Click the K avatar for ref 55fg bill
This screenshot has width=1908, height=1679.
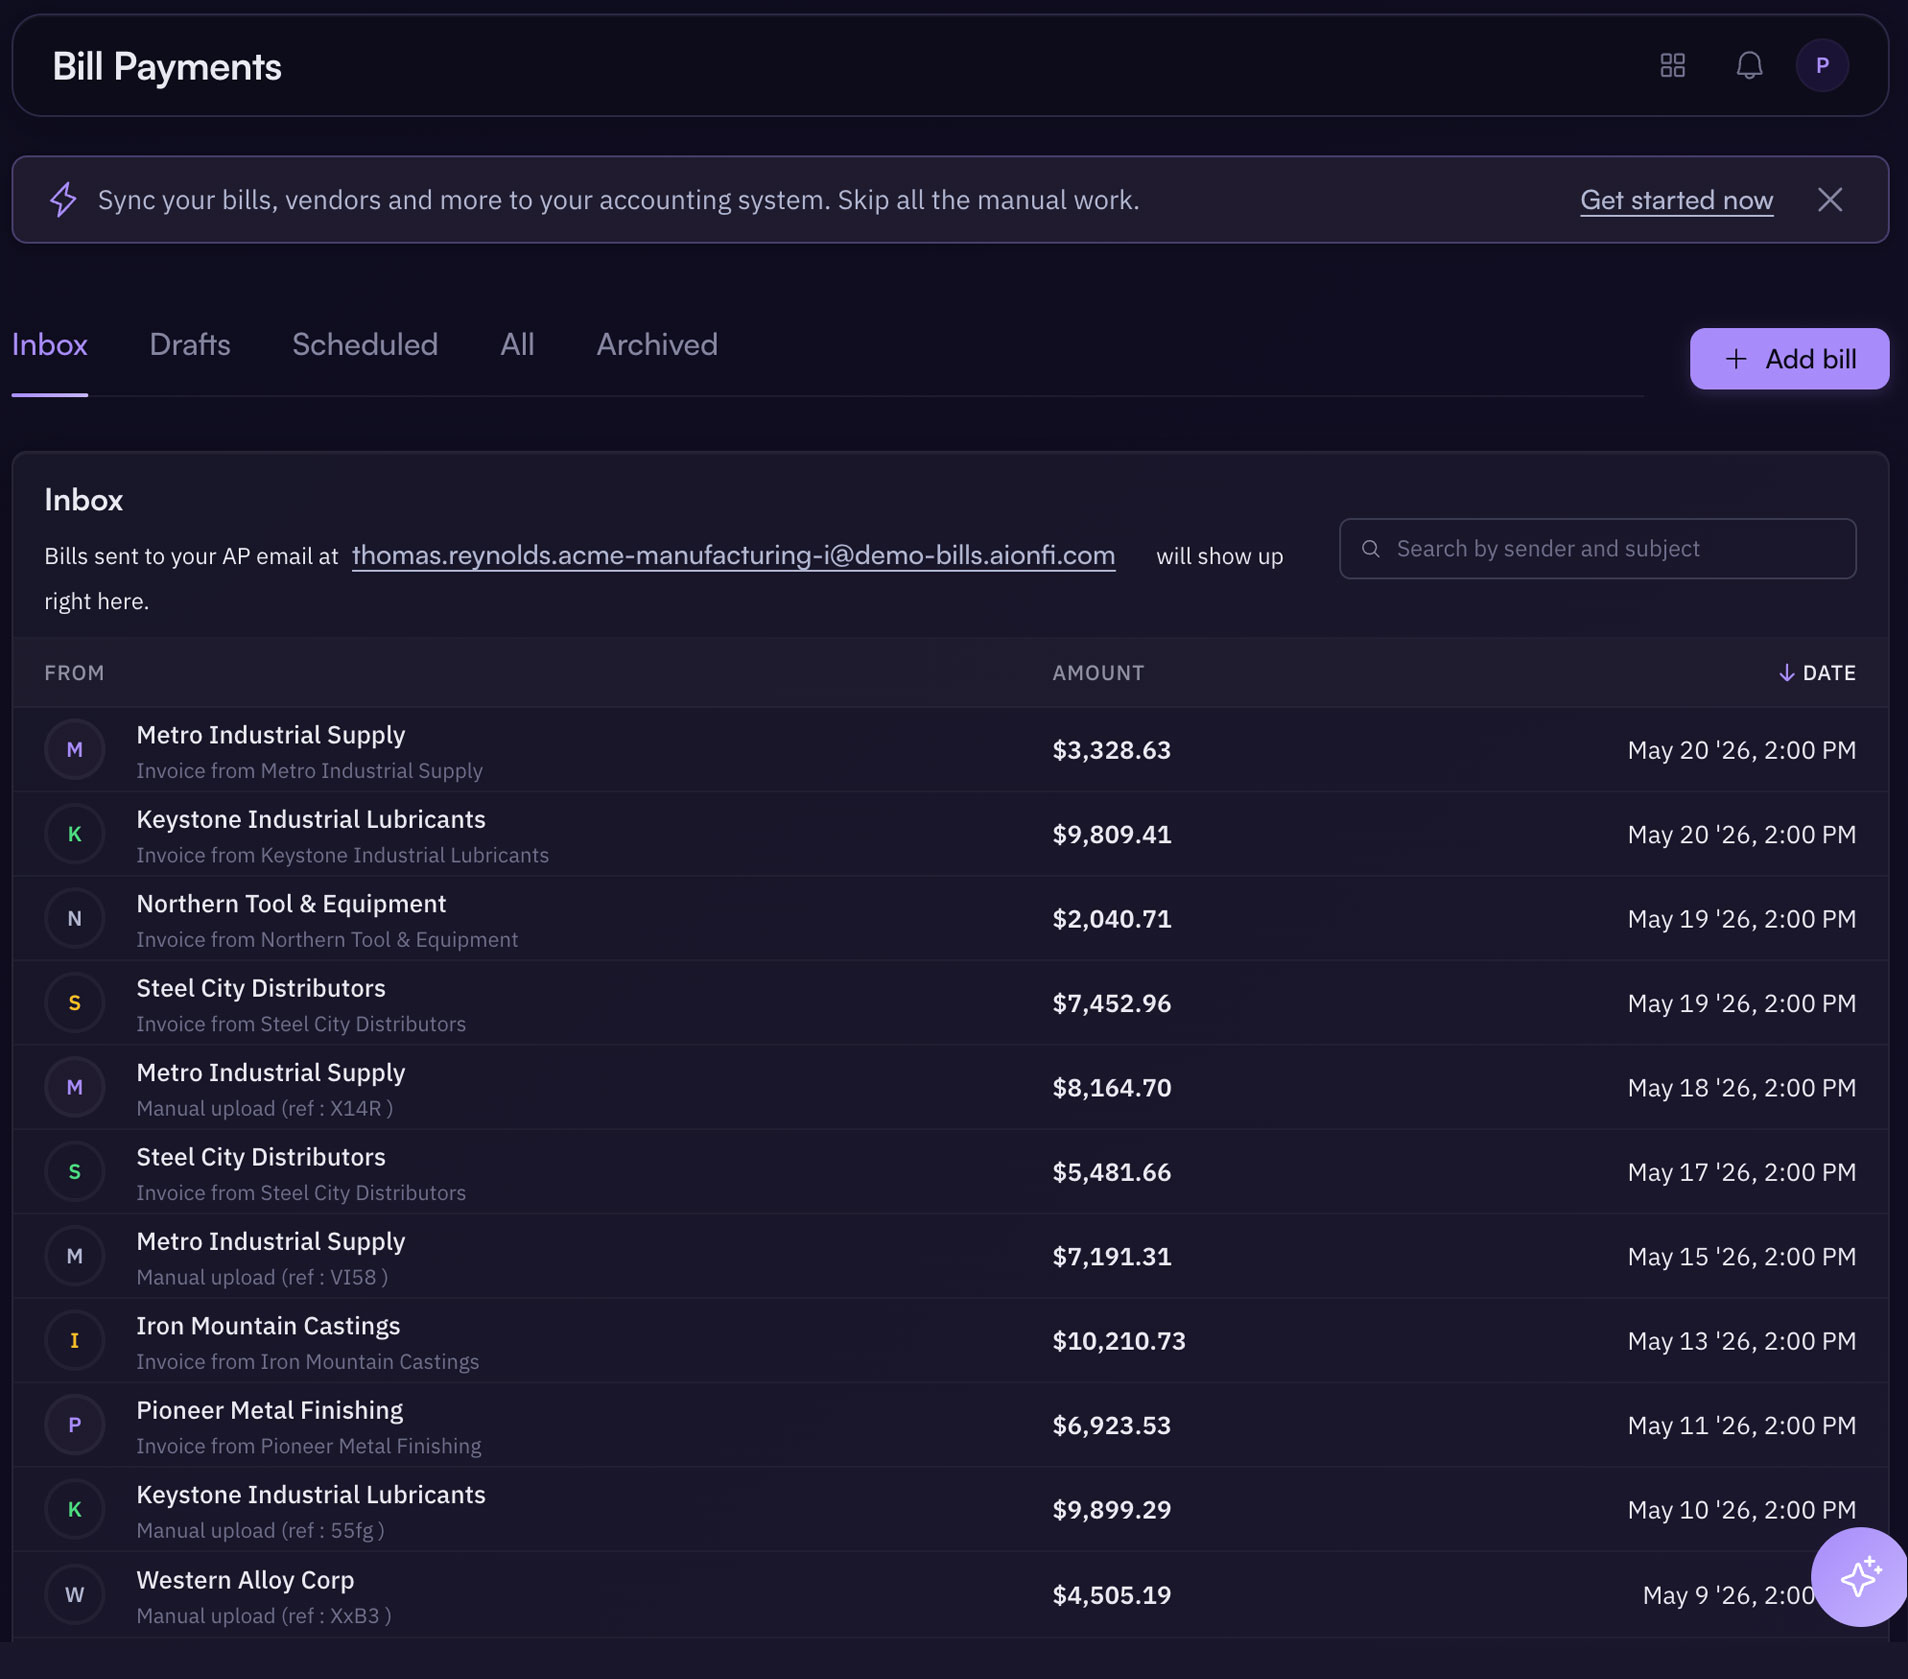[75, 1509]
